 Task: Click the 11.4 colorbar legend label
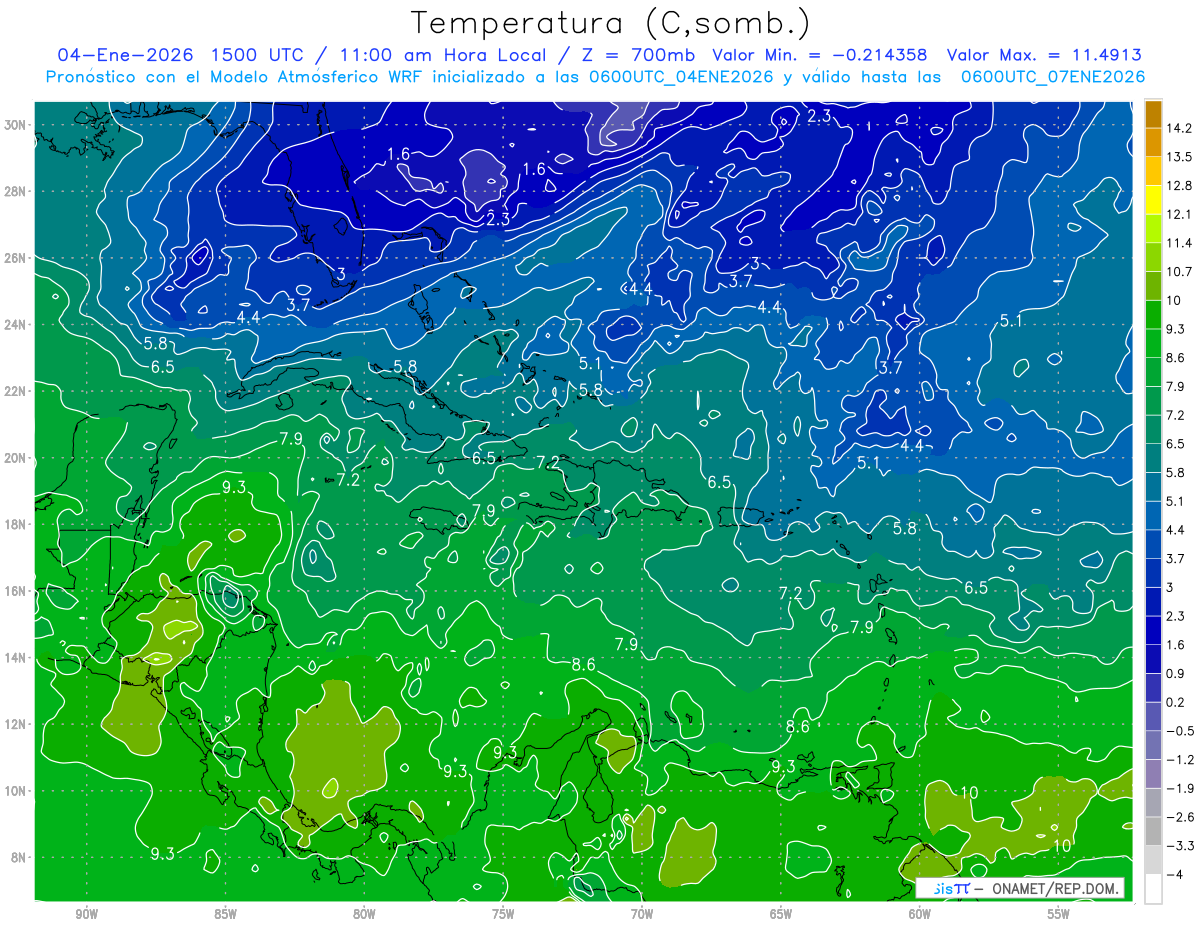pyautogui.click(x=1178, y=243)
